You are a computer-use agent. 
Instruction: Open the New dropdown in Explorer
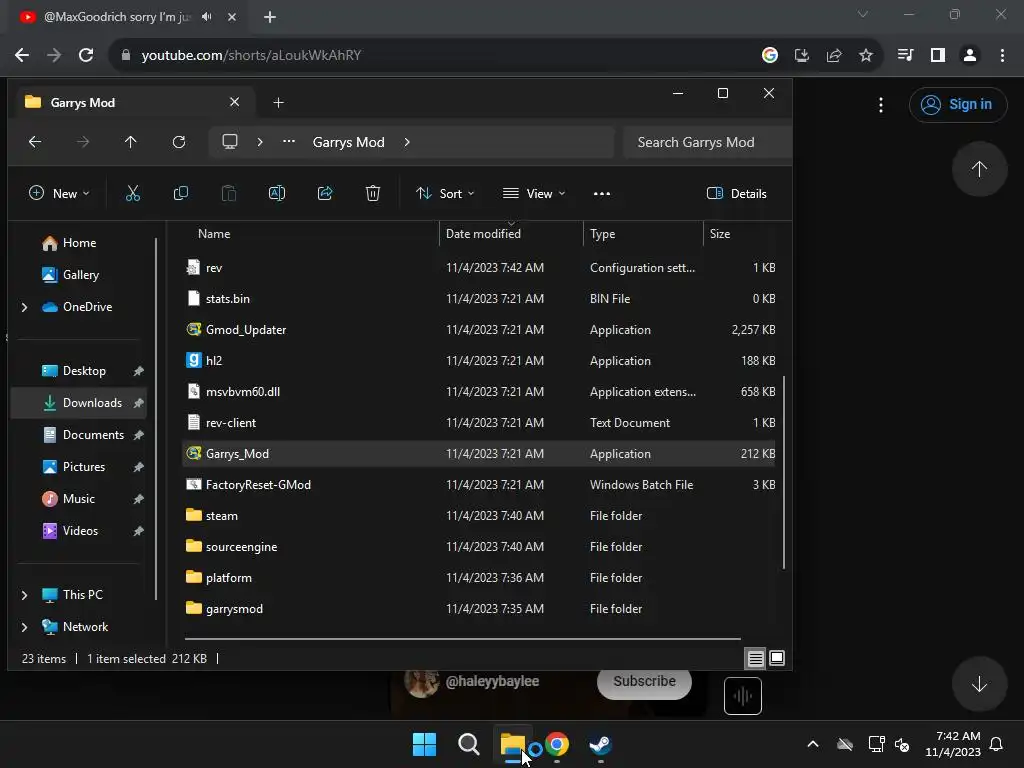[59, 193]
